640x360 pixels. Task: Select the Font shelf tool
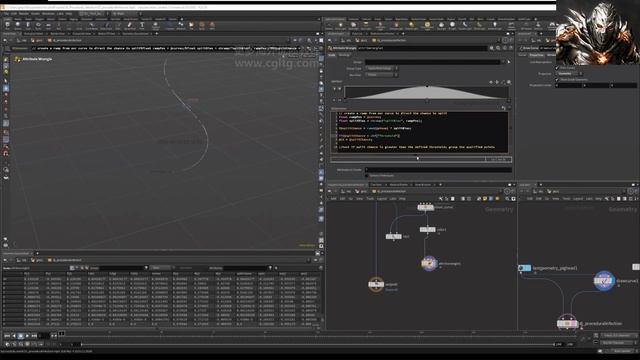(x=142, y=26)
